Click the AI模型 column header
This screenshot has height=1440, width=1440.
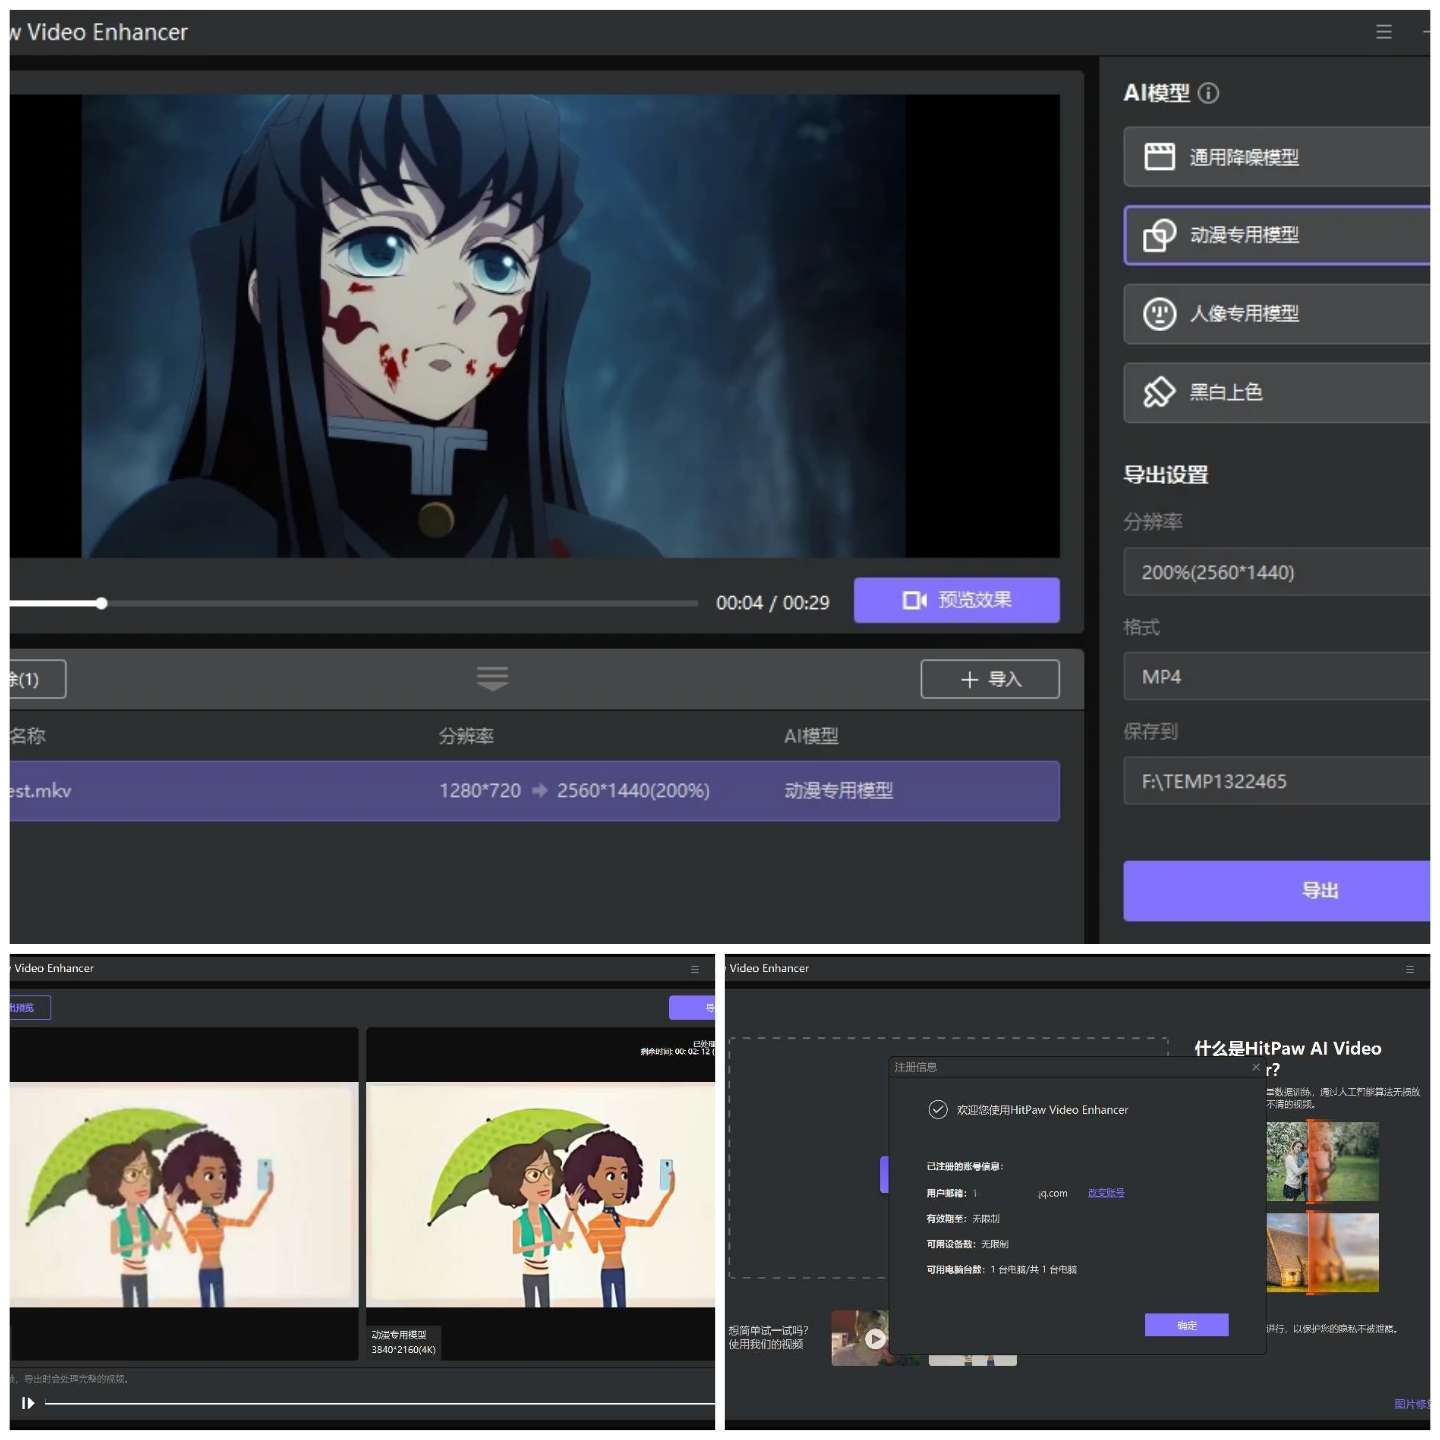[811, 736]
